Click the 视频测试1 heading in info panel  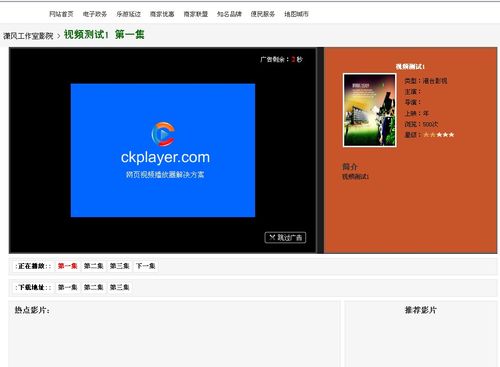[410, 67]
